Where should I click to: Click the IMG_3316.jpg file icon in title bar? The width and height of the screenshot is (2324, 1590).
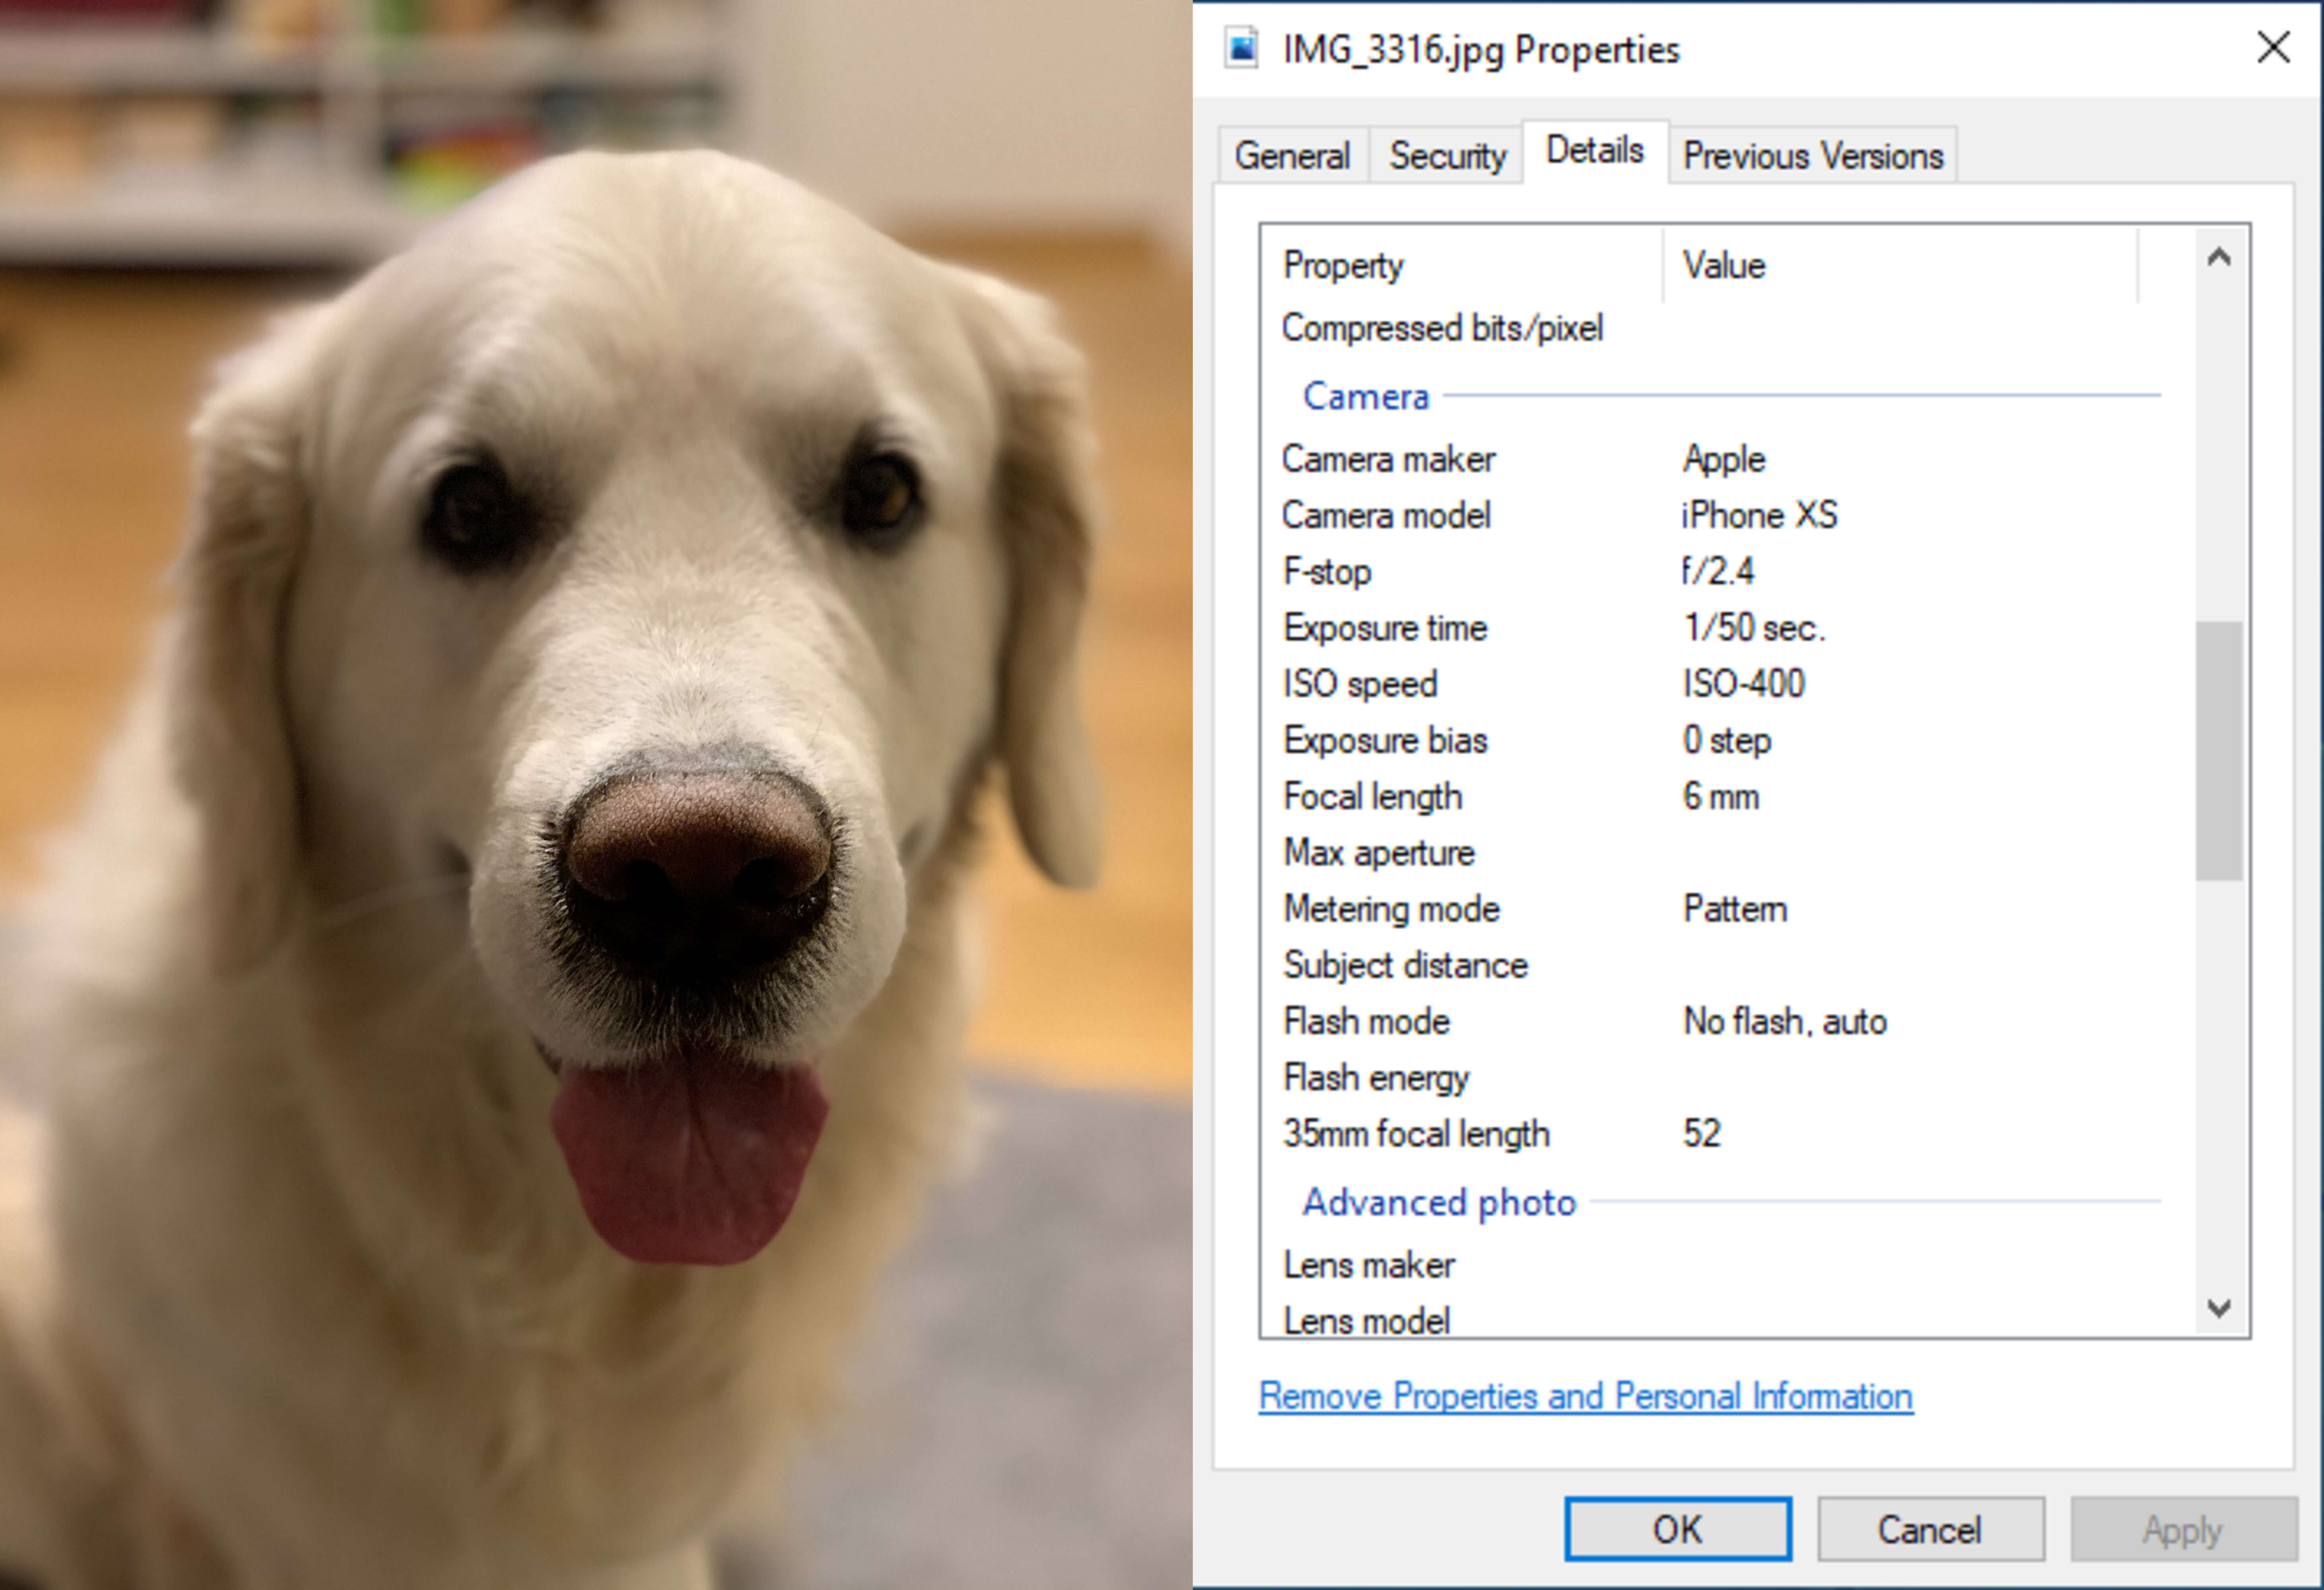1242,48
